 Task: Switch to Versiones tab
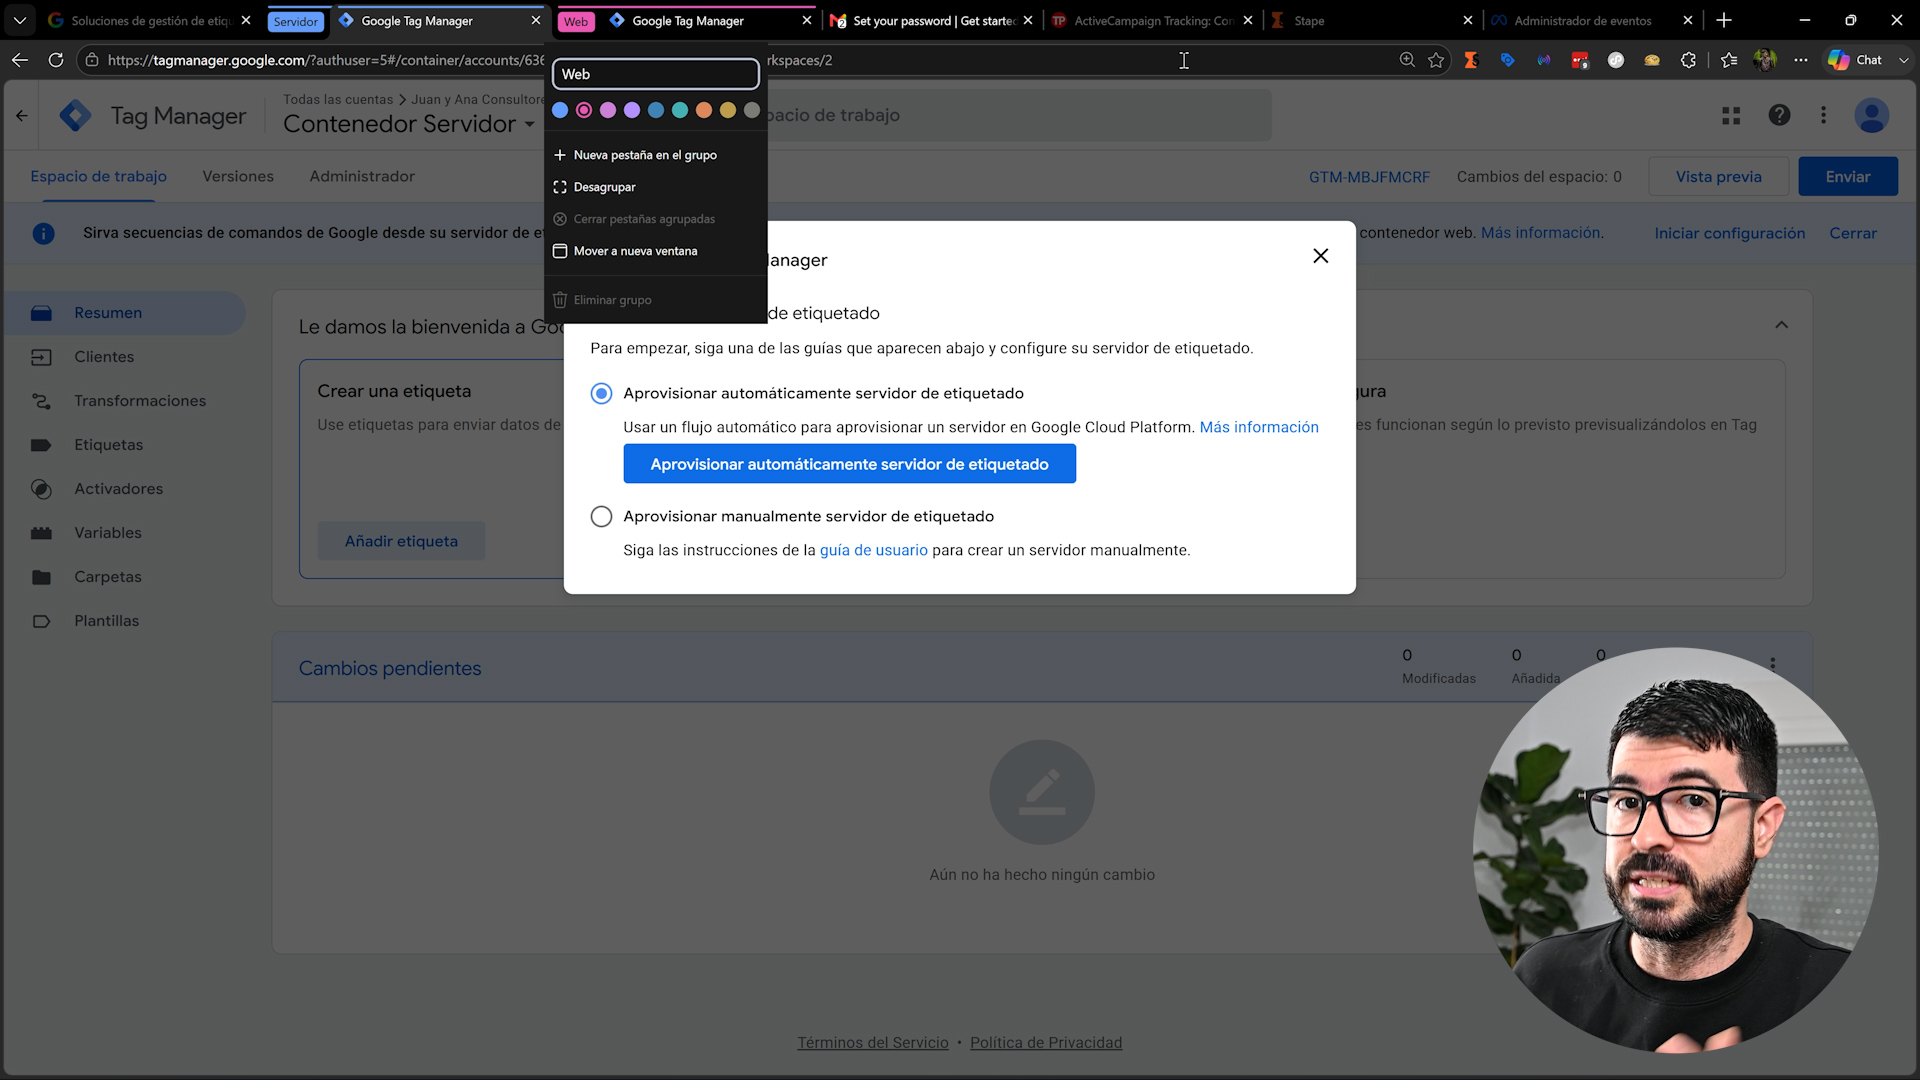238,176
